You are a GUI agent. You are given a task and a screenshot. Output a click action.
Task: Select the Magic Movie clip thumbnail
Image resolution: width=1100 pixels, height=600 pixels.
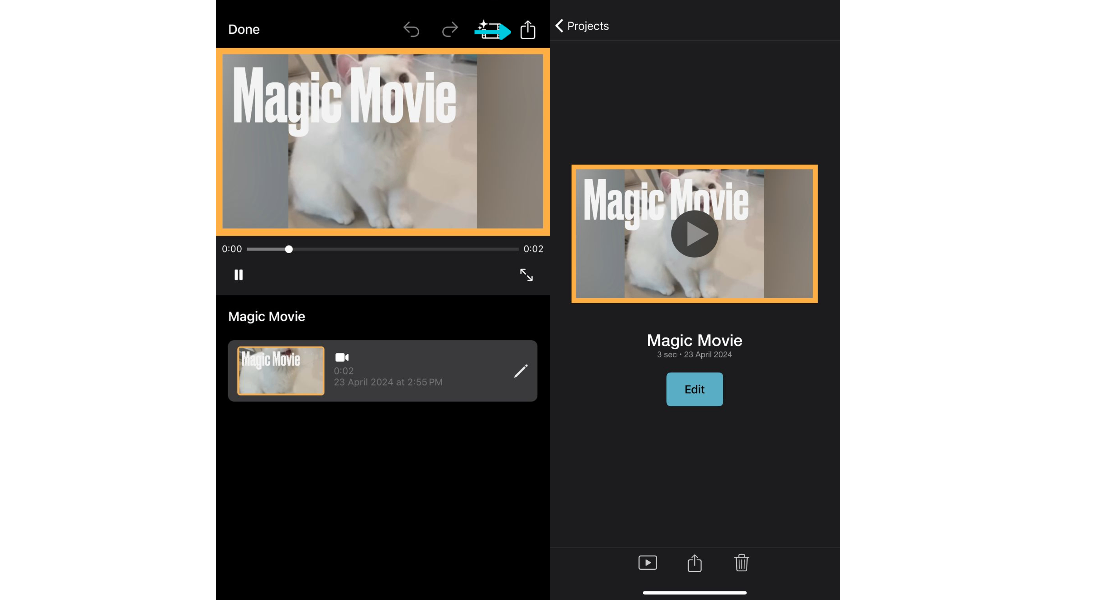[x=281, y=371]
